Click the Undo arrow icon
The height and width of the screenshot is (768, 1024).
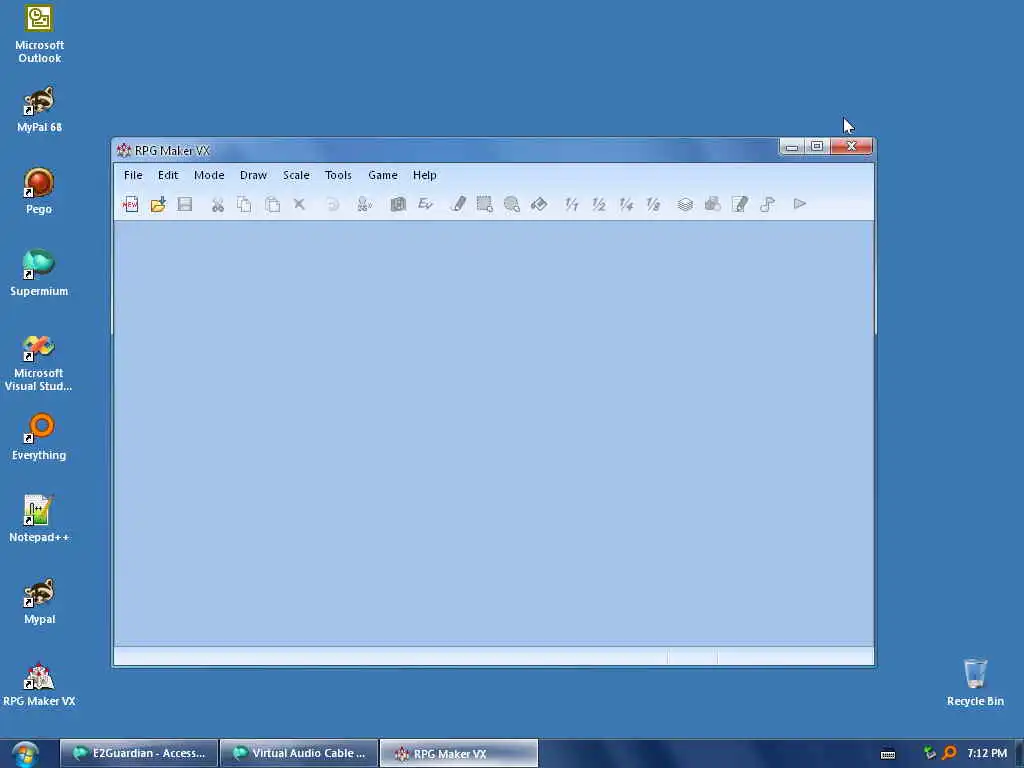[x=333, y=204]
